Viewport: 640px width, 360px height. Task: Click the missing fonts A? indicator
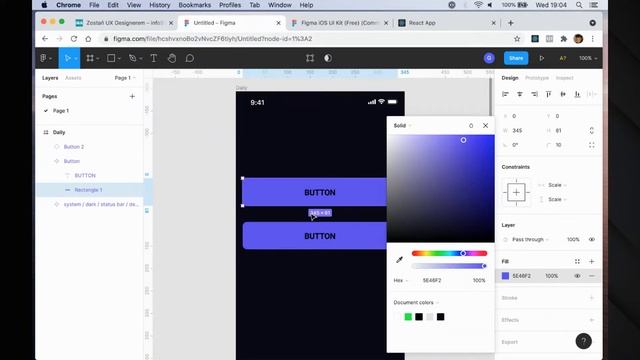coord(563,58)
